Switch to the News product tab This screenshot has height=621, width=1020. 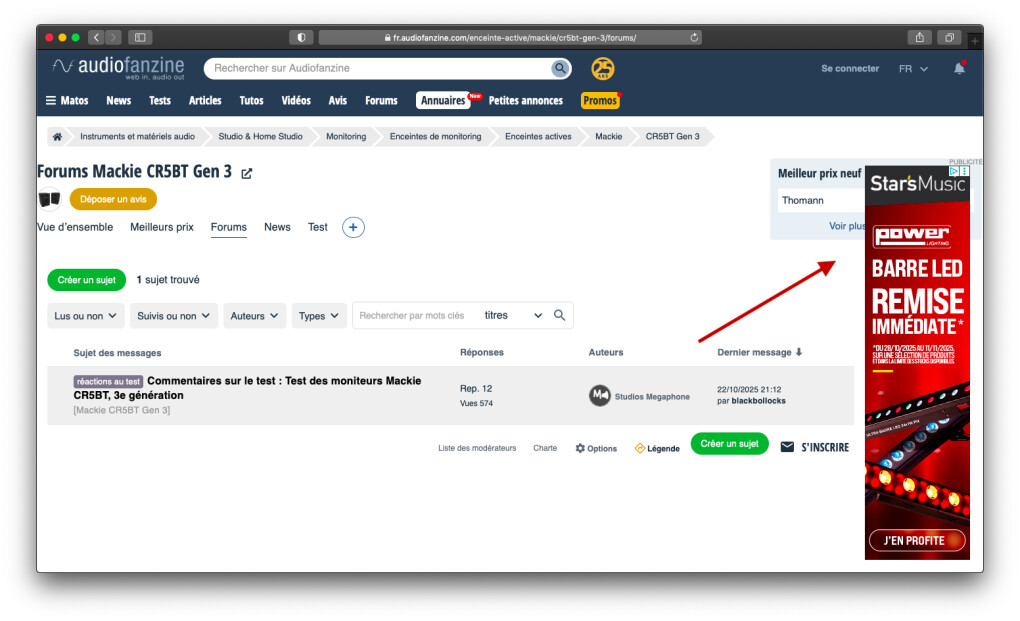[x=277, y=227]
